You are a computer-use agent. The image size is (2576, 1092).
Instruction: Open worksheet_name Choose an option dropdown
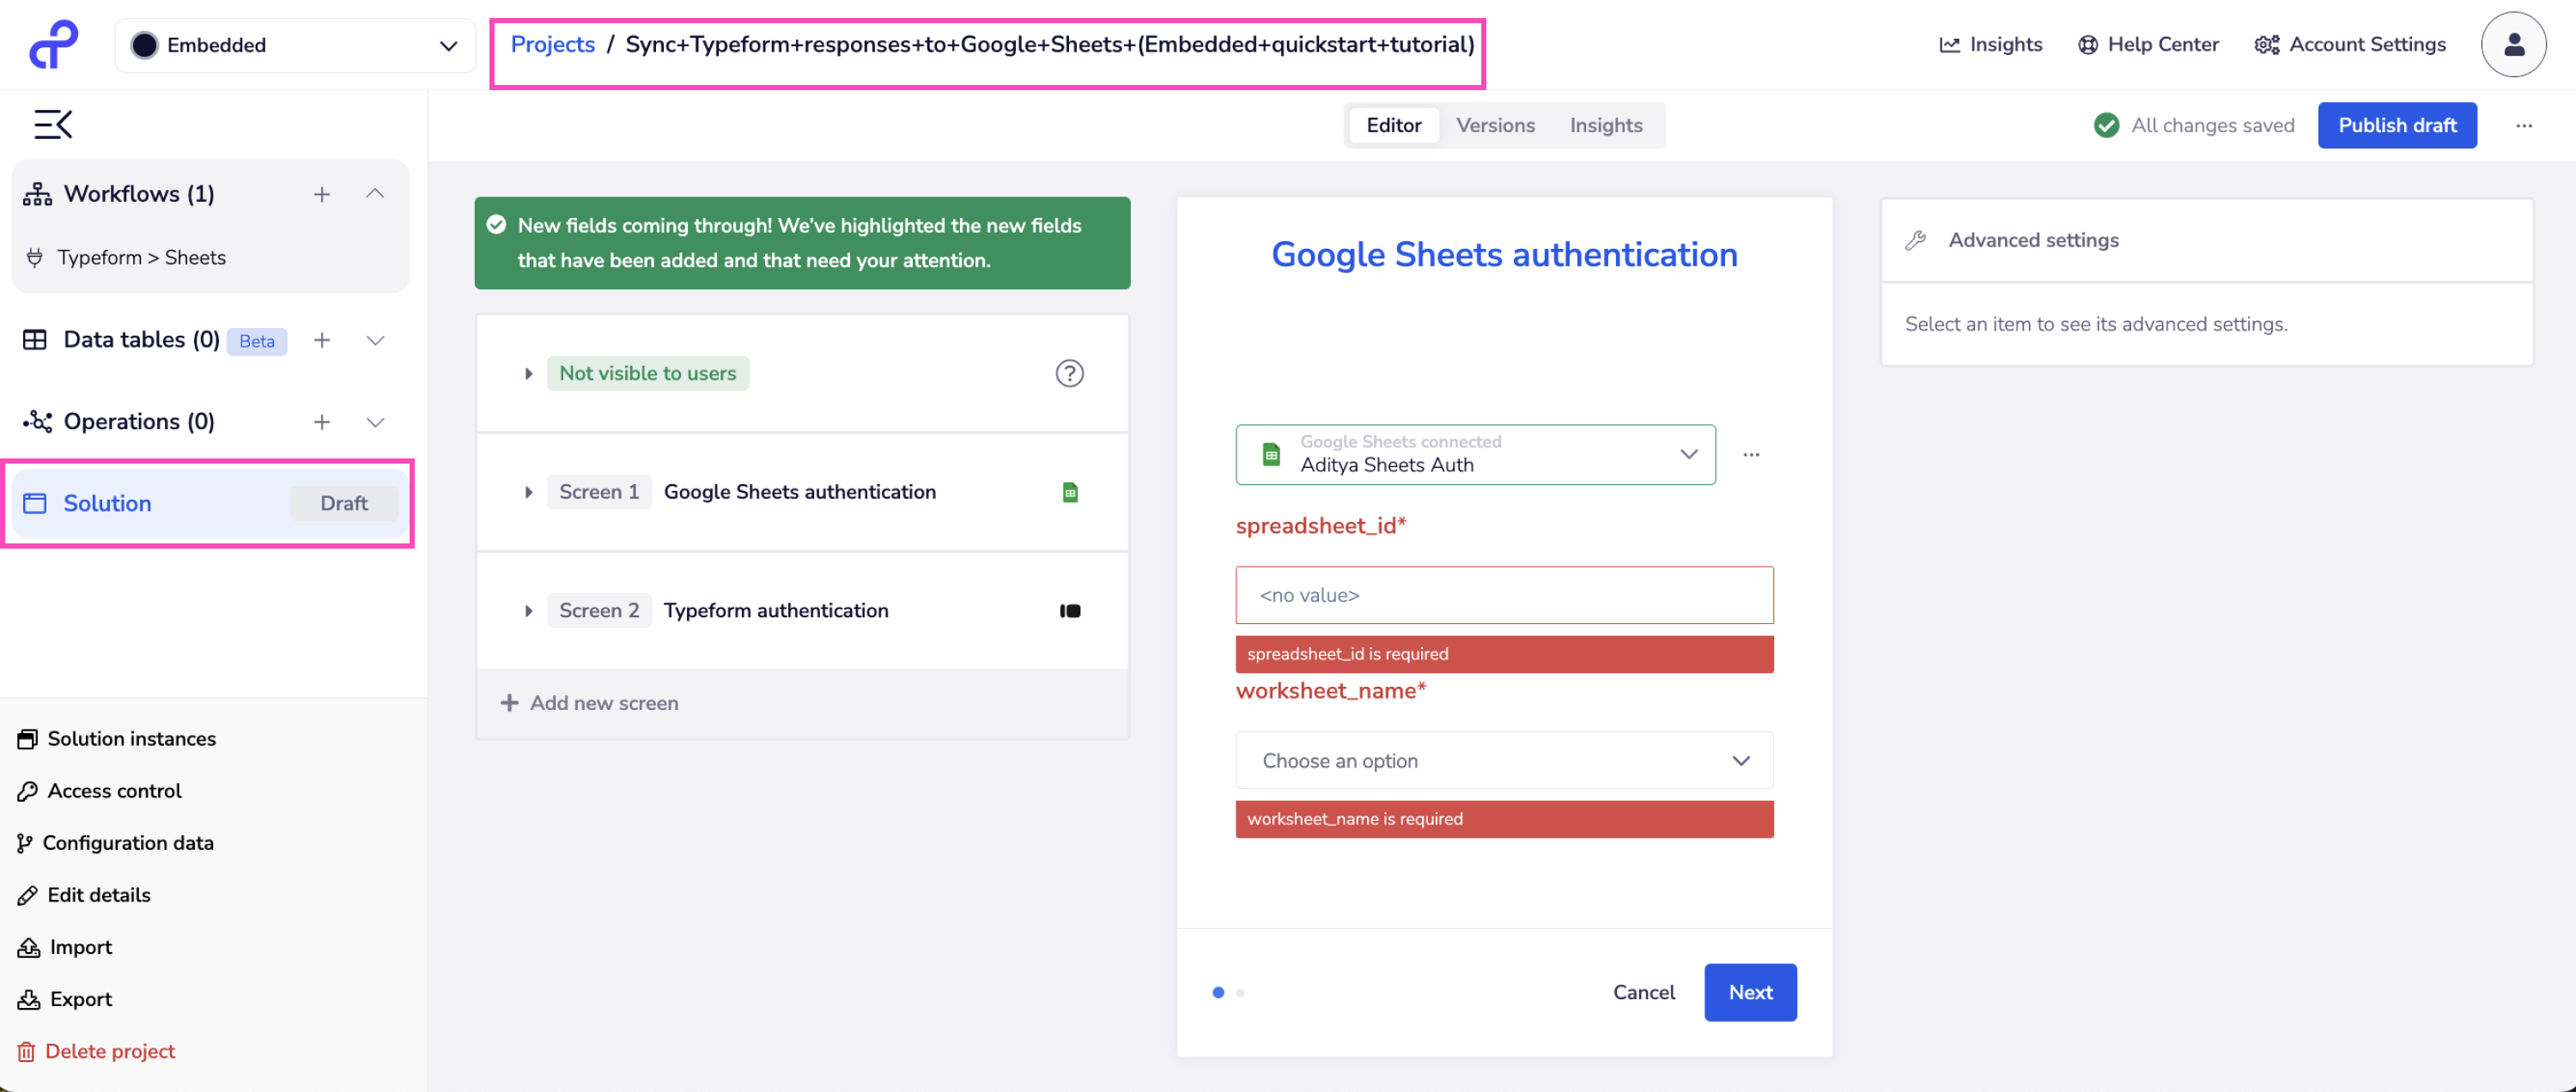click(x=1503, y=761)
